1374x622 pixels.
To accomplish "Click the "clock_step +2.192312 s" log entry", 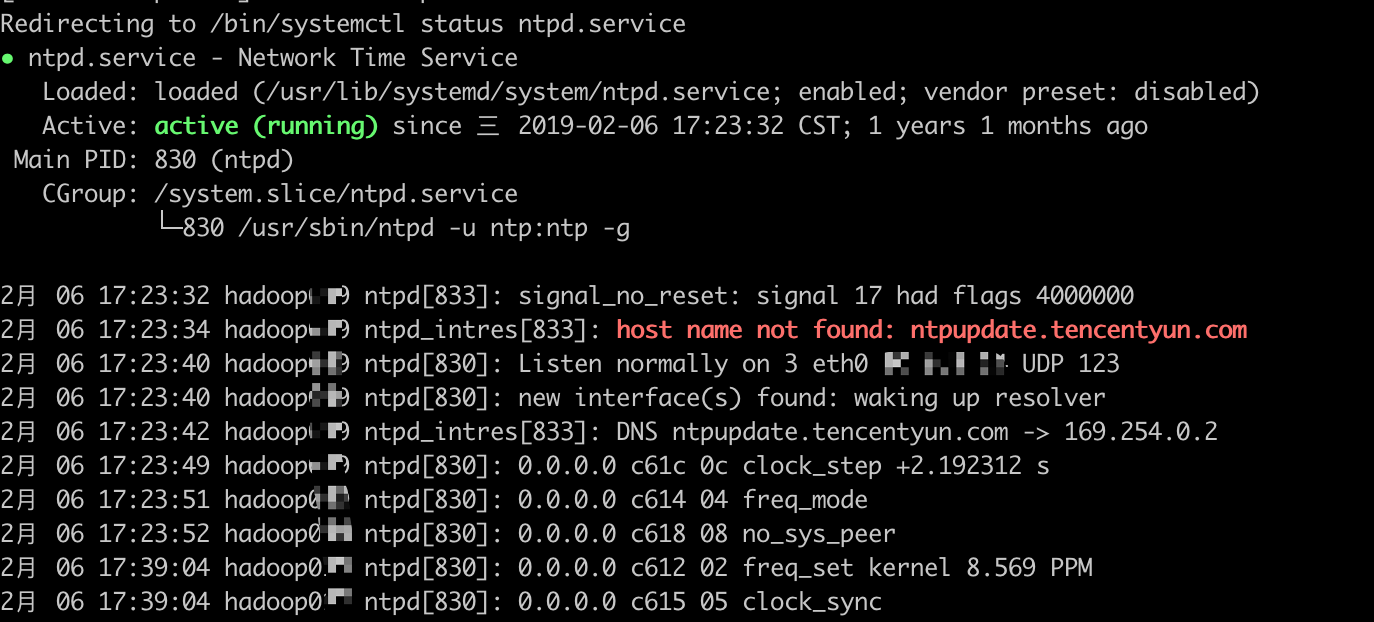I will point(895,466).
